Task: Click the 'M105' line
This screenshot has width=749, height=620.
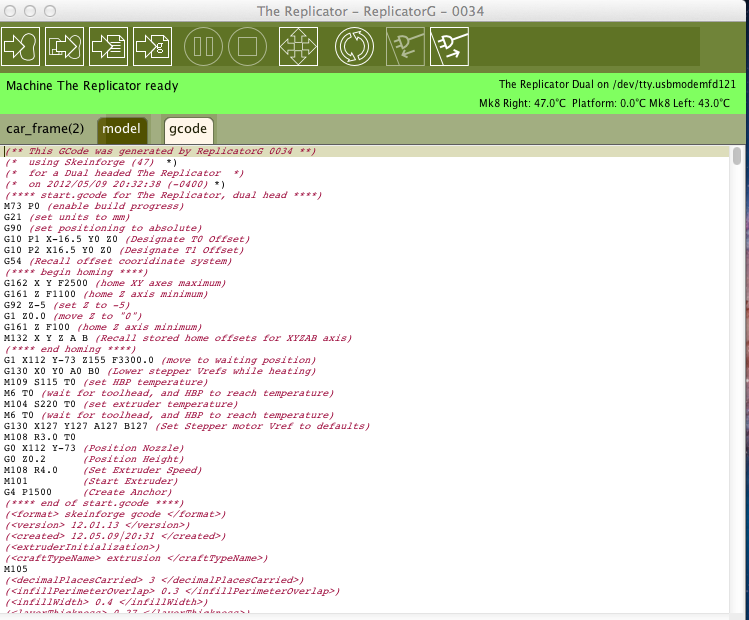Action: coord(16,568)
